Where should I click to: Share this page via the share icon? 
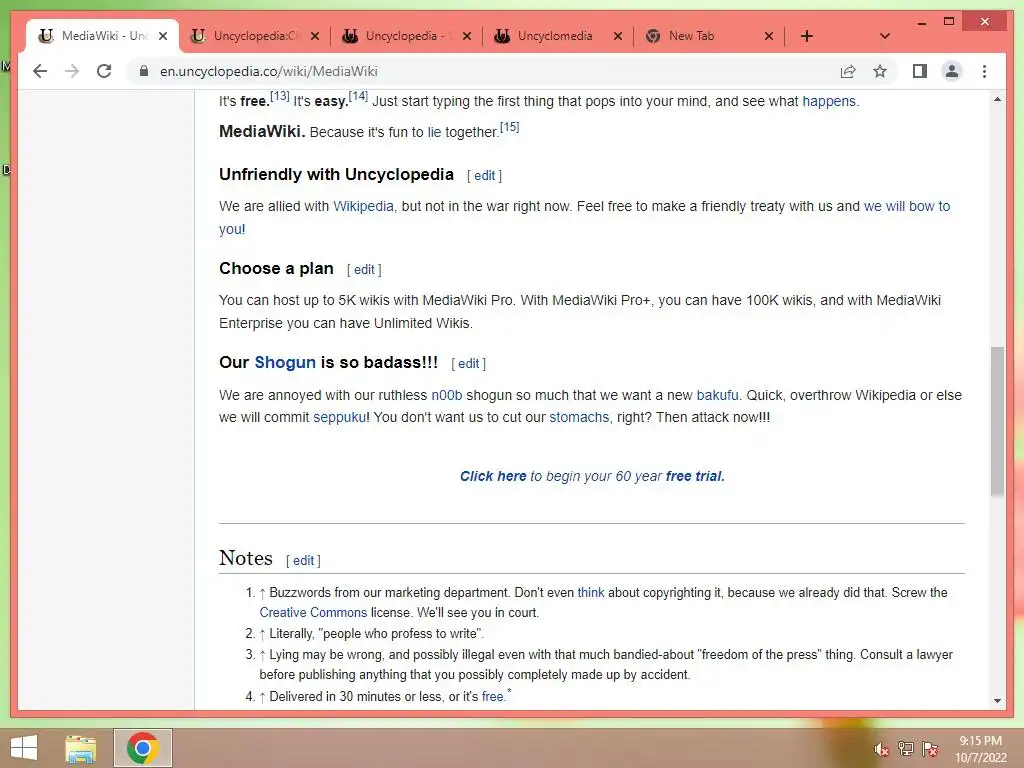[848, 71]
